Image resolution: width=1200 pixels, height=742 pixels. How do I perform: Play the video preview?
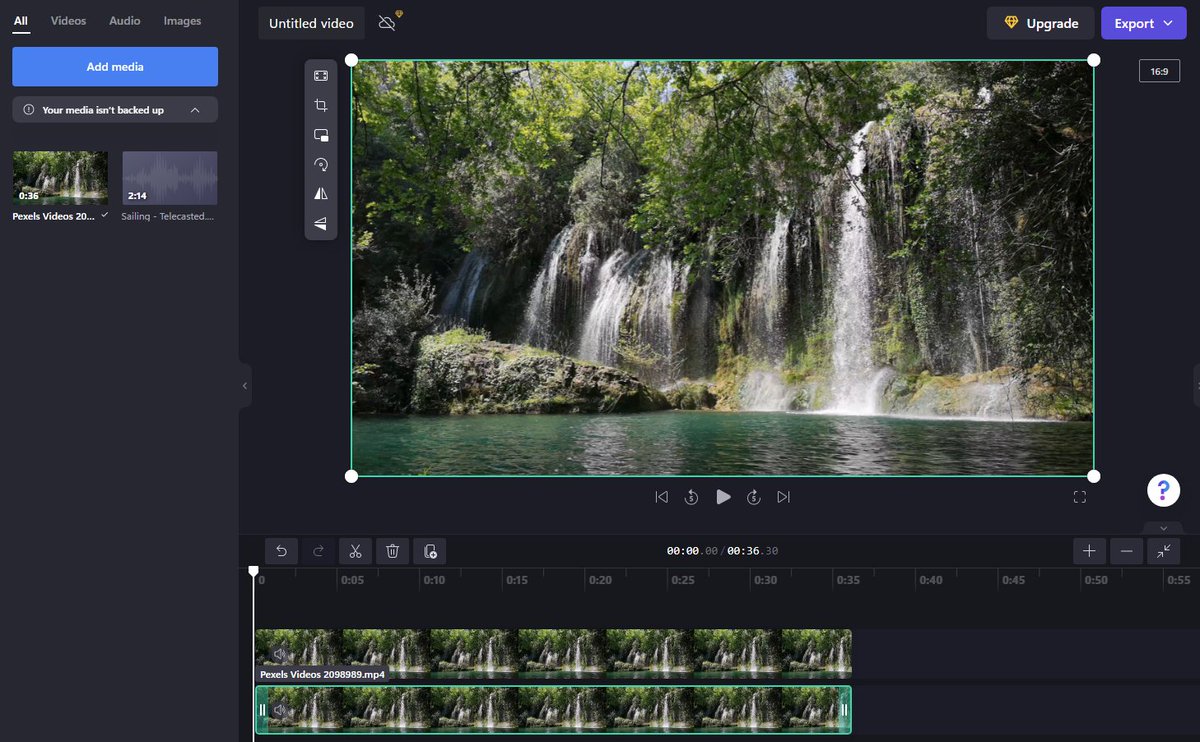coord(723,497)
